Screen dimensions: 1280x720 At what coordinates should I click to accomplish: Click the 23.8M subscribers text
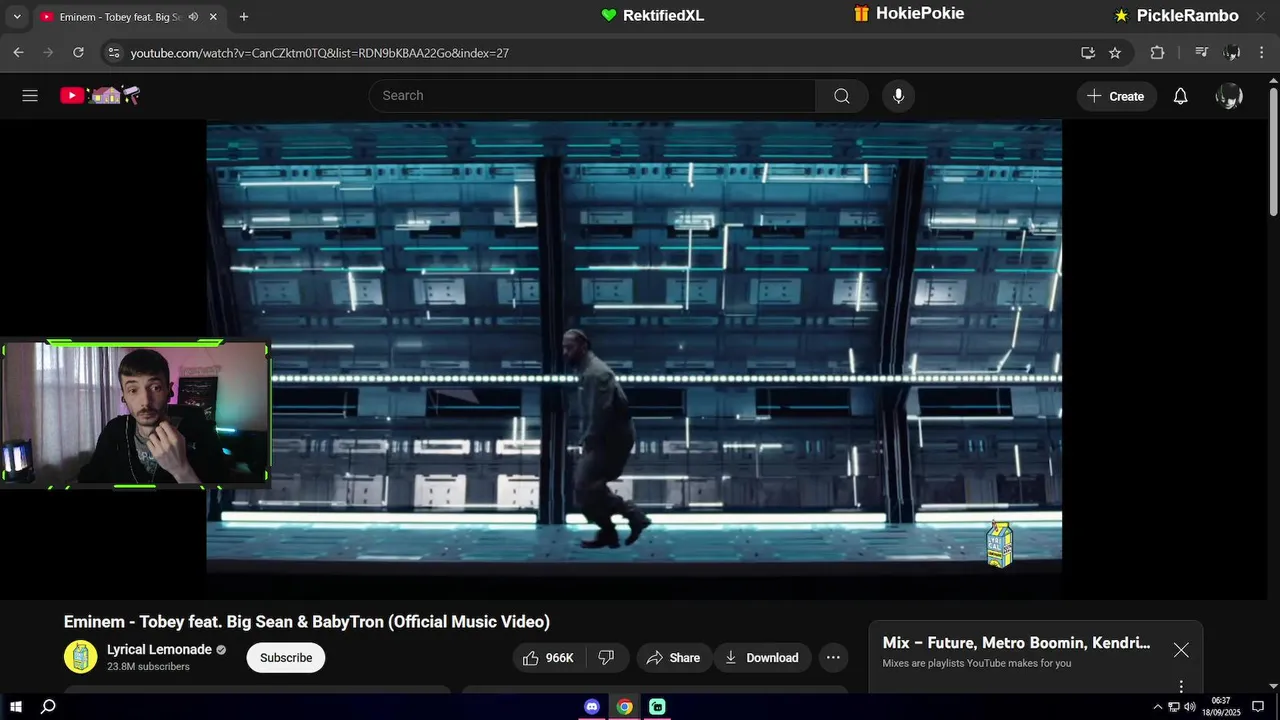tap(148, 666)
